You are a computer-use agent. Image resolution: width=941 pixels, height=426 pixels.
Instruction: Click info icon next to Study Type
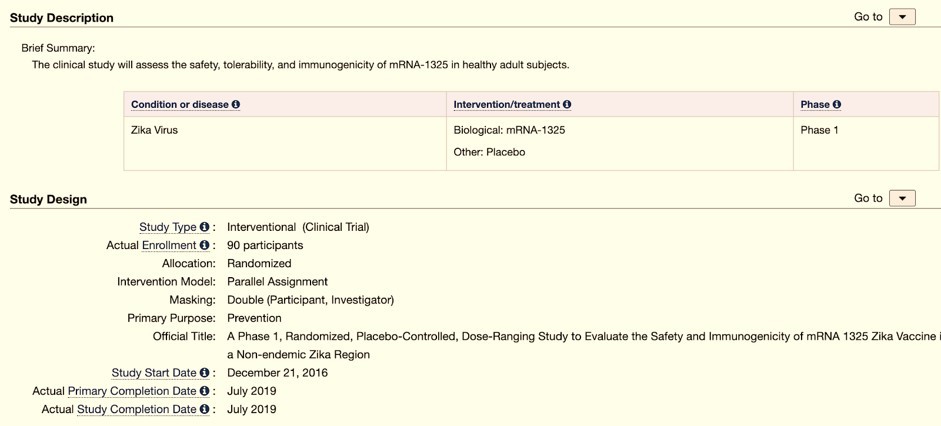(205, 227)
